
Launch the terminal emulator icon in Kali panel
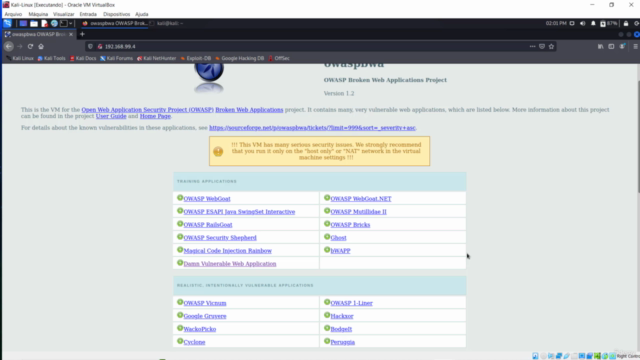[x=64, y=24]
